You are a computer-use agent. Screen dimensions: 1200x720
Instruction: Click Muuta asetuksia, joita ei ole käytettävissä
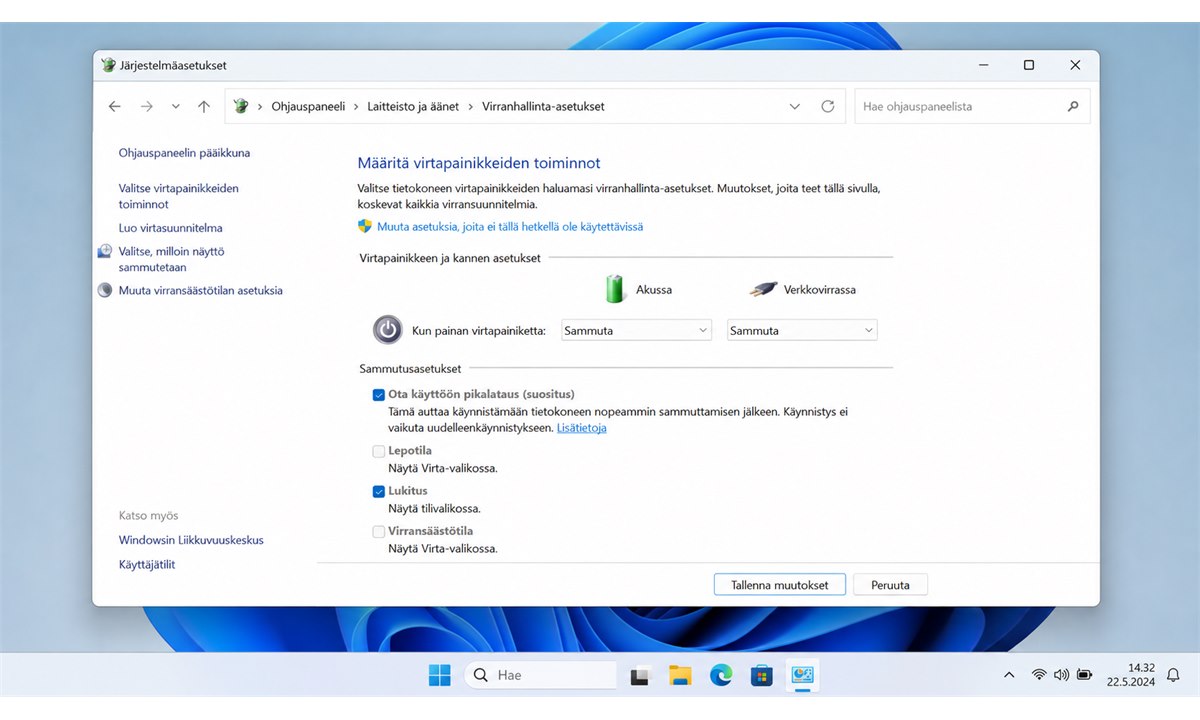point(510,227)
